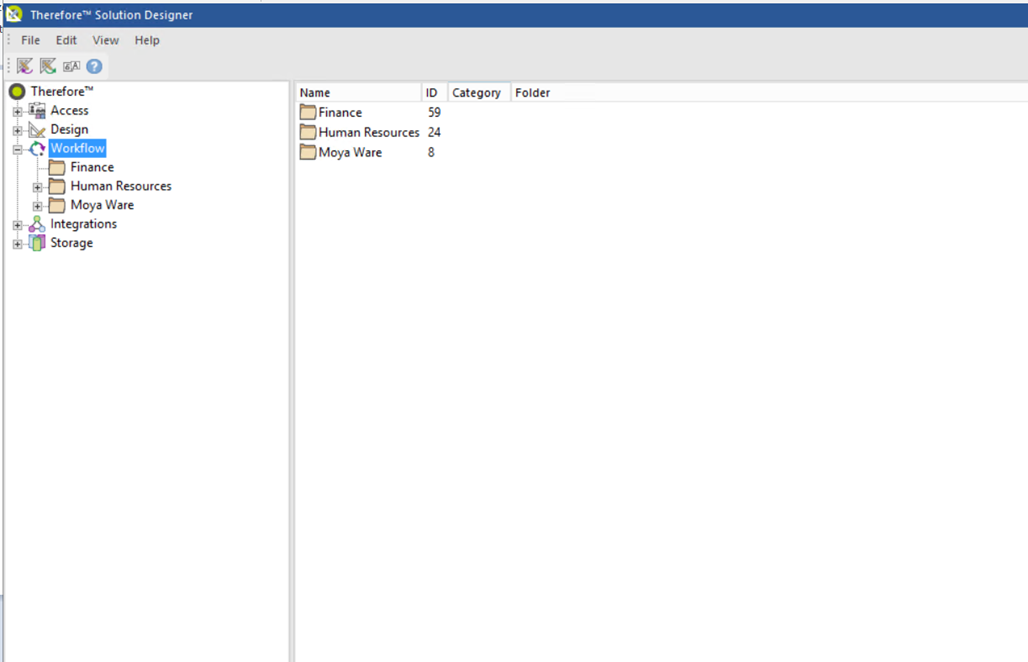
Task: Open the File menu
Action: point(30,40)
